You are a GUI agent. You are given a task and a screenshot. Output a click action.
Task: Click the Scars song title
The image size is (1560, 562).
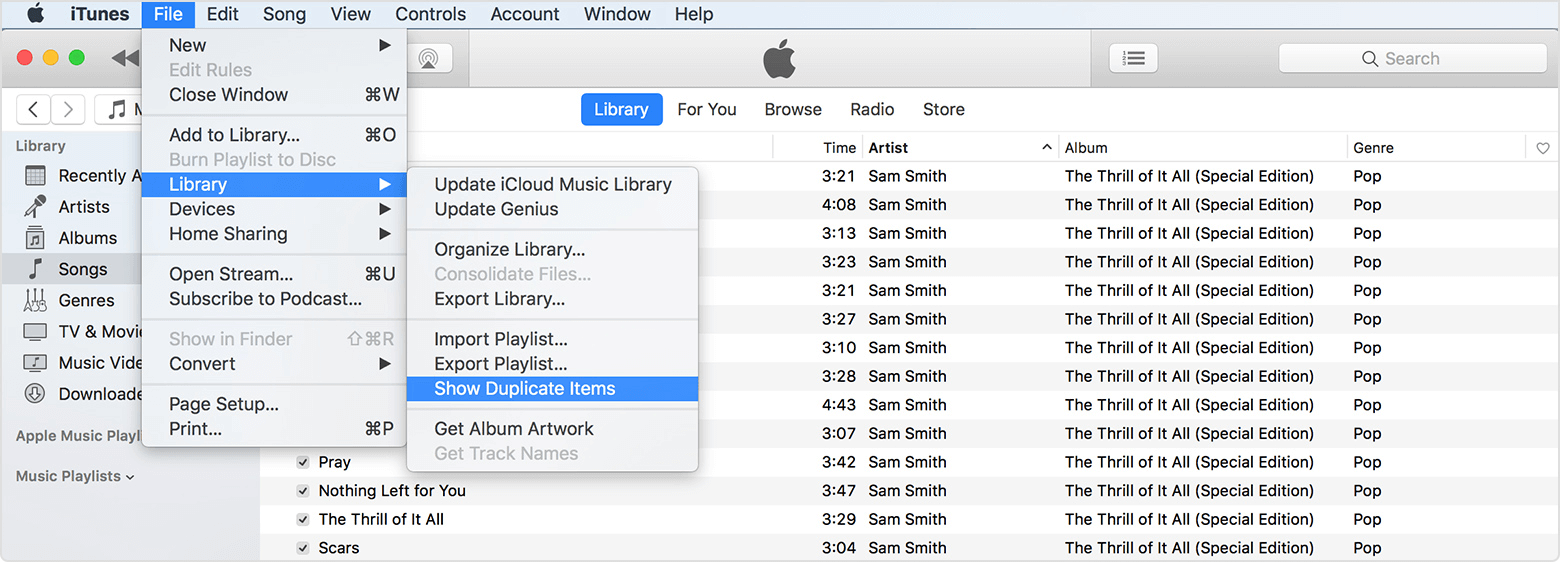tap(338, 548)
